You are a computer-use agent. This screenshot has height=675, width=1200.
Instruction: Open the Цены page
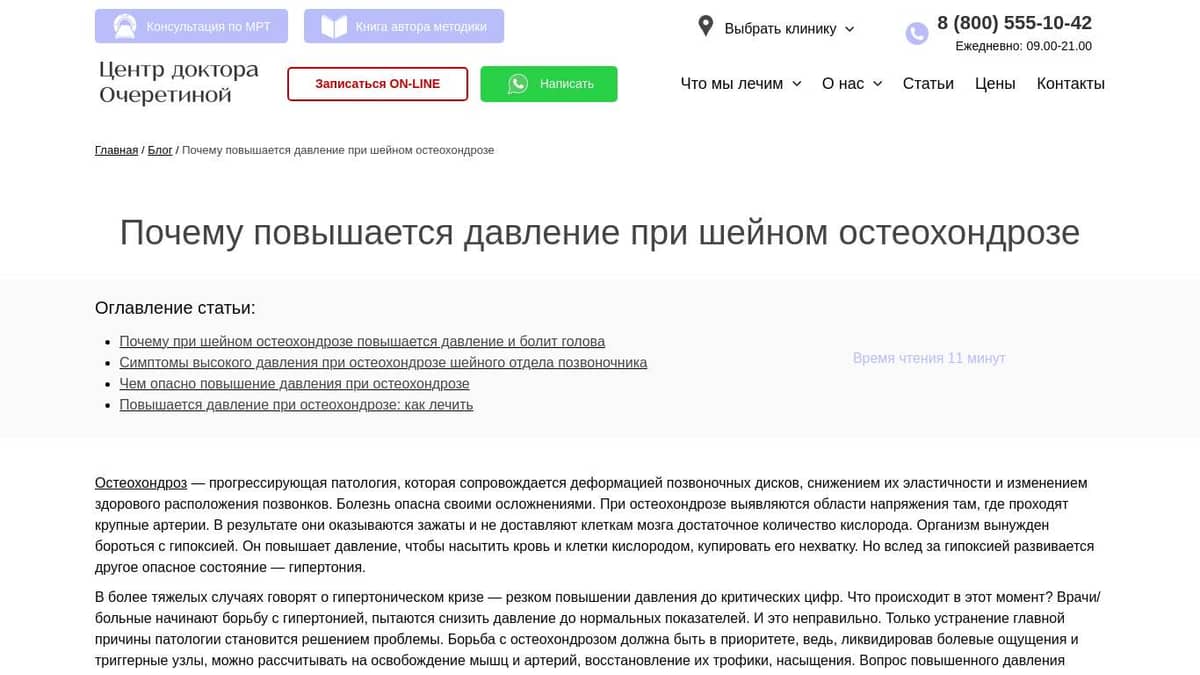[994, 84]
